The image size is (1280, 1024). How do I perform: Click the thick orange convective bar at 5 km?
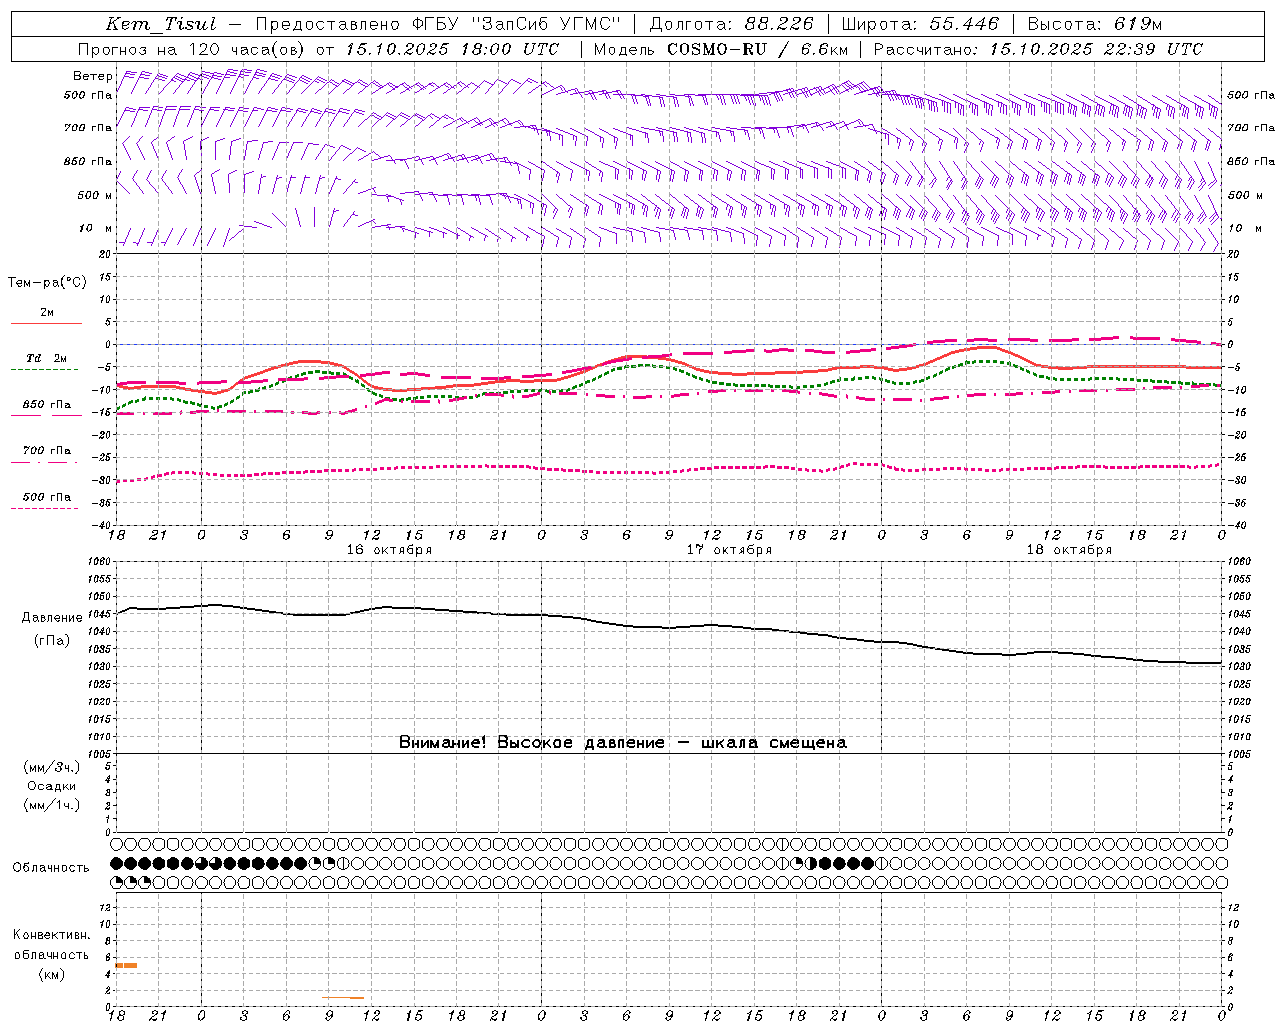pos(126,965)
